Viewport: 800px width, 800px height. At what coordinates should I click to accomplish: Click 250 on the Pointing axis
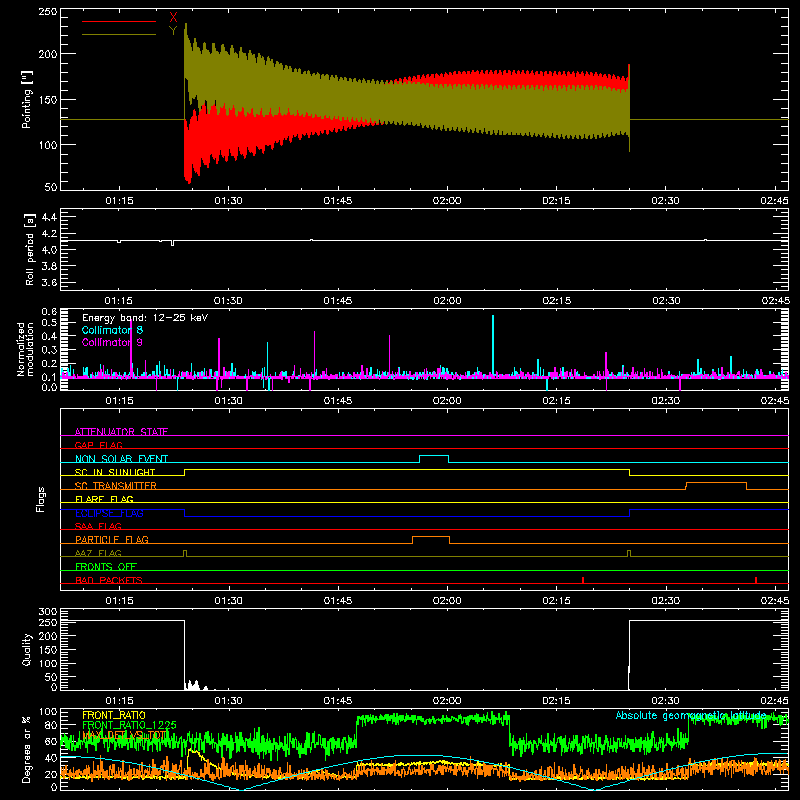tap(47, 12)
